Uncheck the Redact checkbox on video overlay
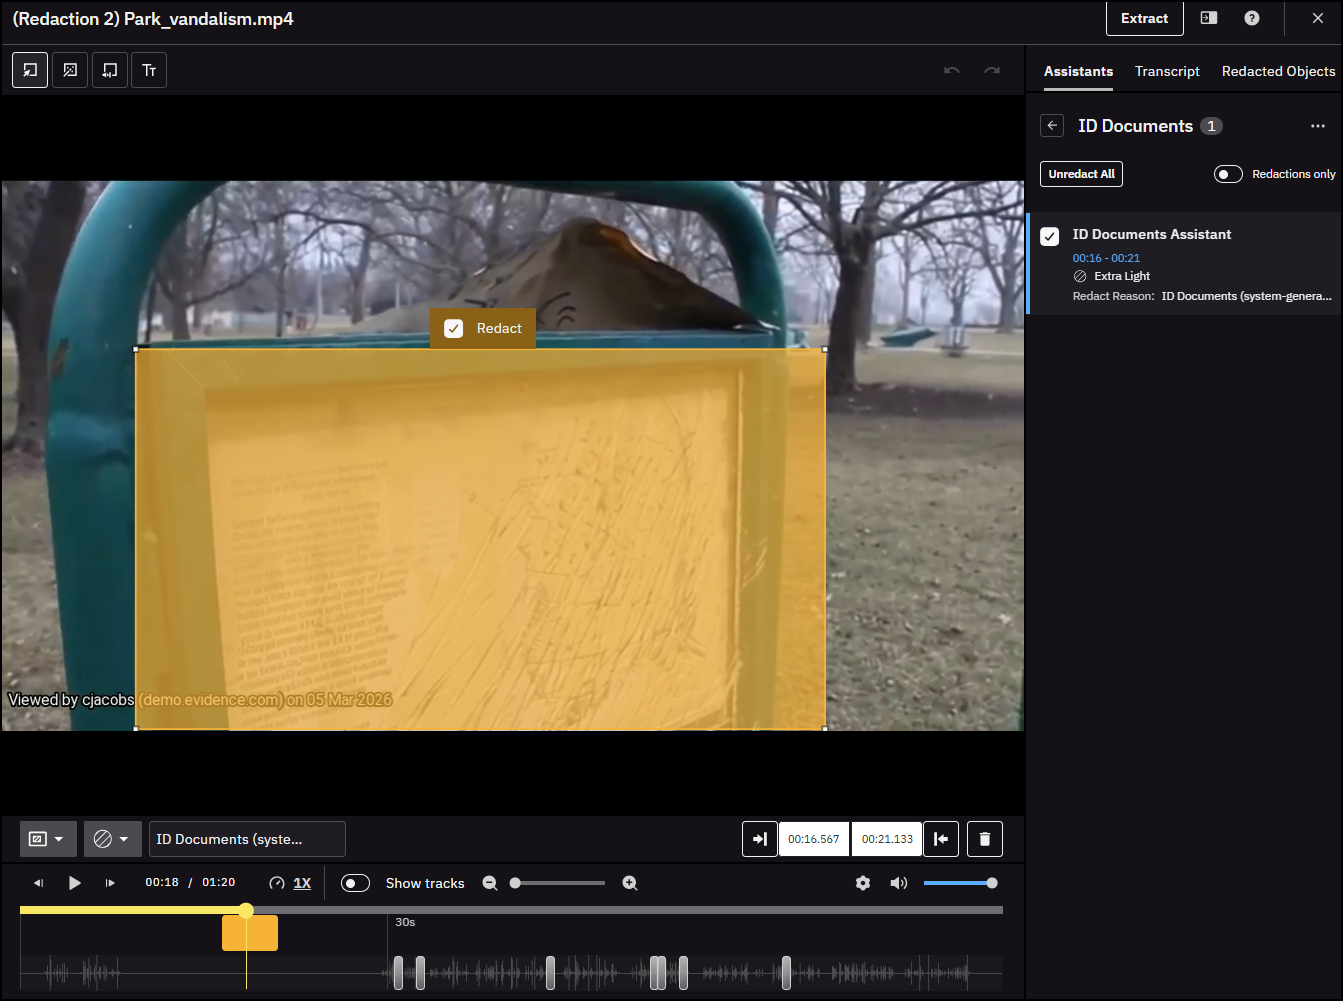Image resolution: width=1343 pixels, height=1001 pixels. tap(454, 329)
